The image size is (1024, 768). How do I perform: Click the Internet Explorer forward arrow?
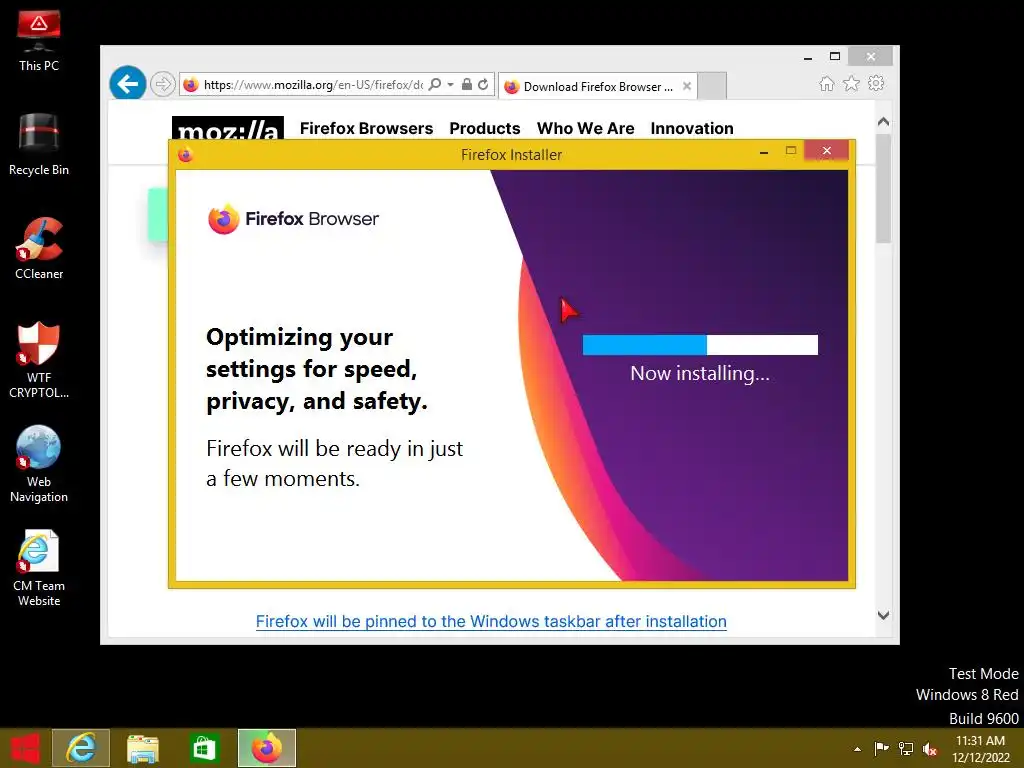pyautogui.click(x=162, y=84)
